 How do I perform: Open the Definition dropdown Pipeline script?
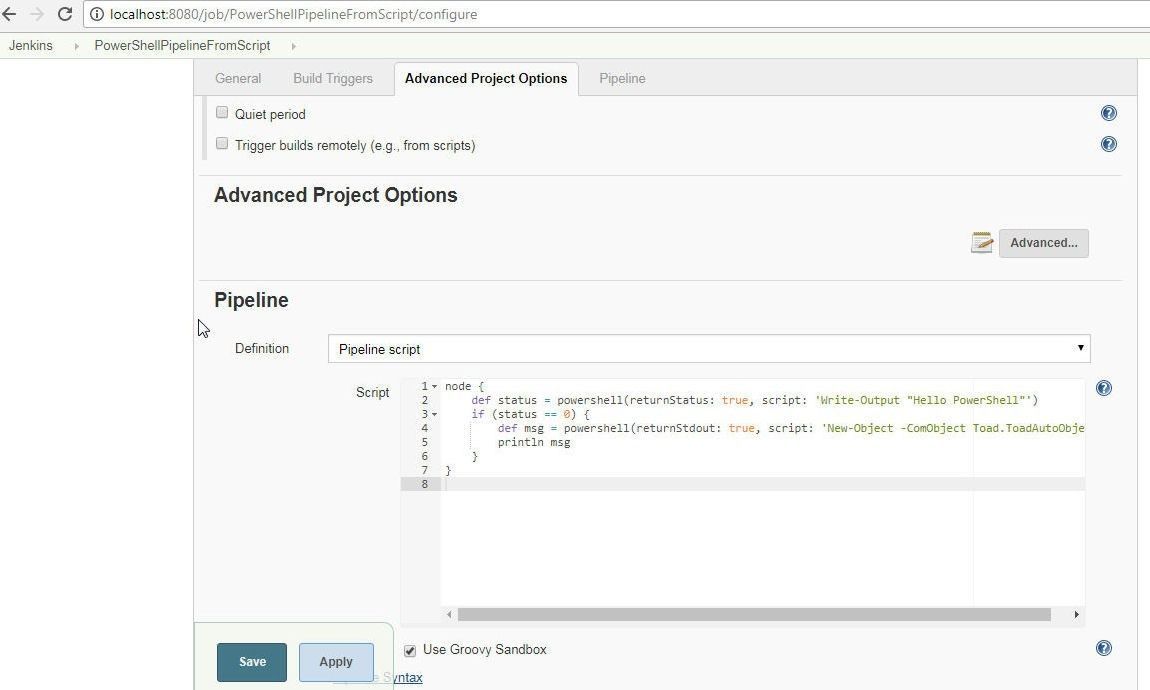708,349
